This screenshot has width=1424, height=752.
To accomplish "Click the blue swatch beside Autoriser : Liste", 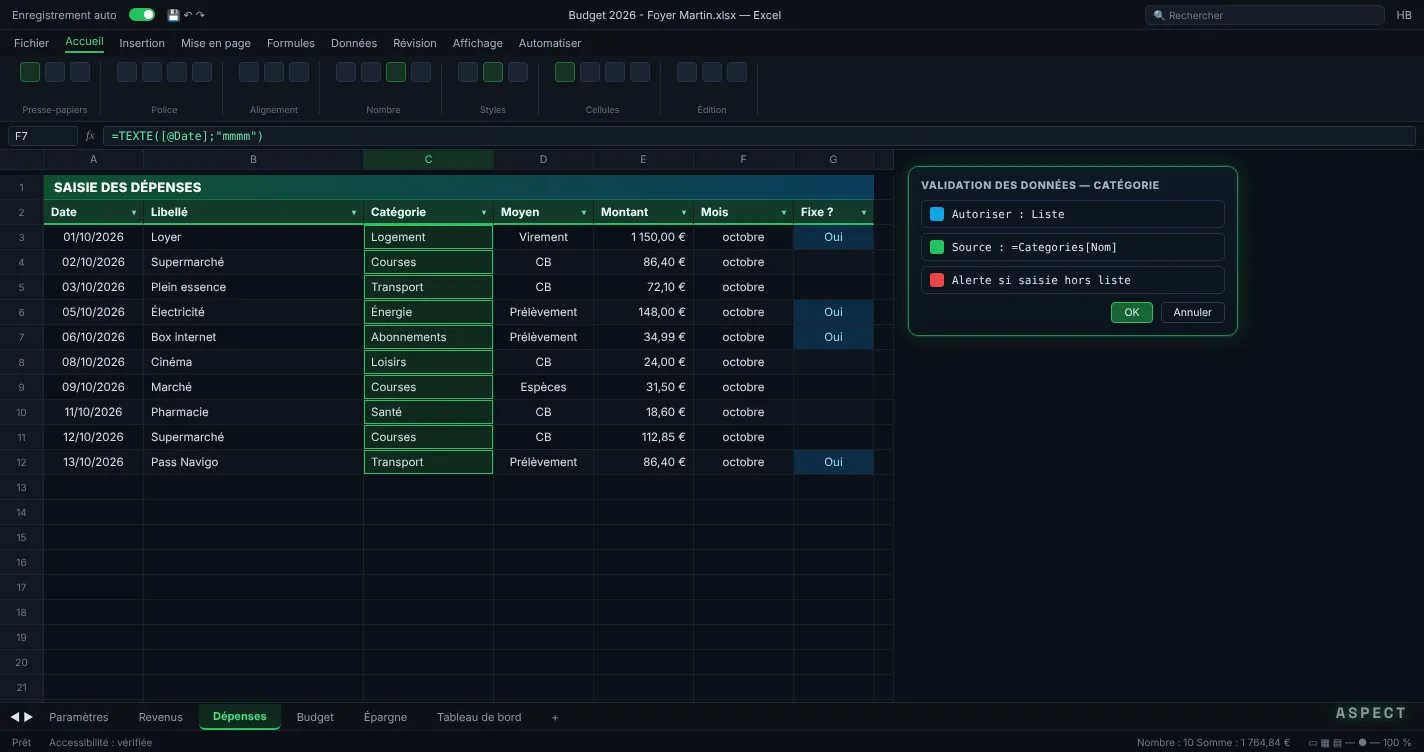I will 937,214.
